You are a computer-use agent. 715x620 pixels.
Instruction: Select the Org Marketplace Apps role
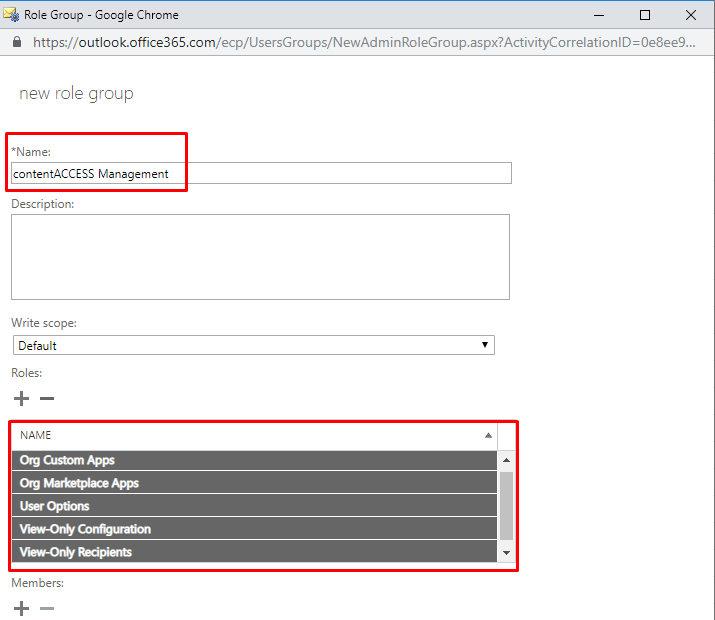point(79,483)
